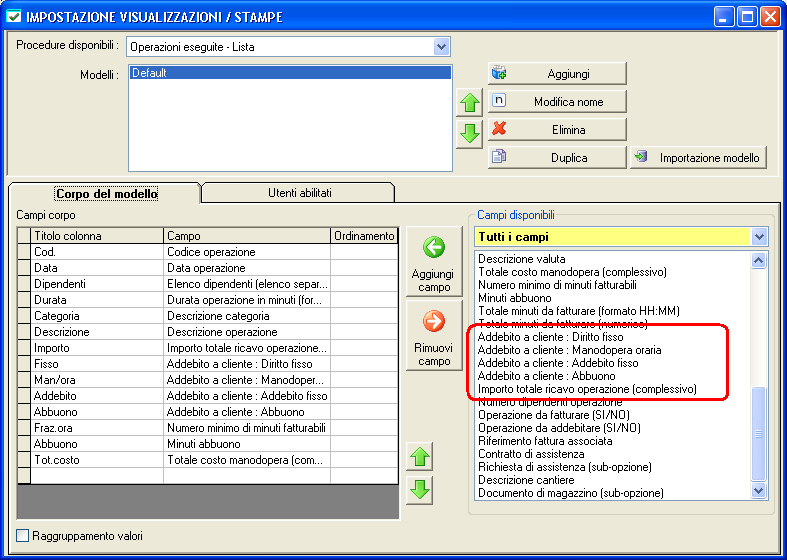787x560 pixels.
Task: Click the scroll-down arrow of the available fields list
Action: tap(758, 490)
